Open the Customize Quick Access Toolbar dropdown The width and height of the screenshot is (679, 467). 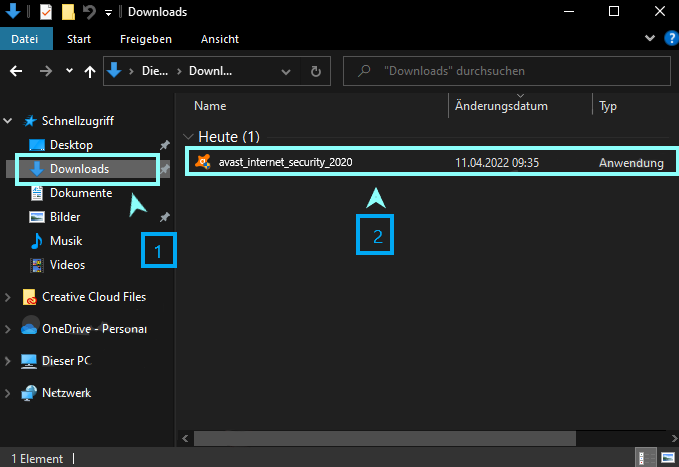[x=108, y=13]
